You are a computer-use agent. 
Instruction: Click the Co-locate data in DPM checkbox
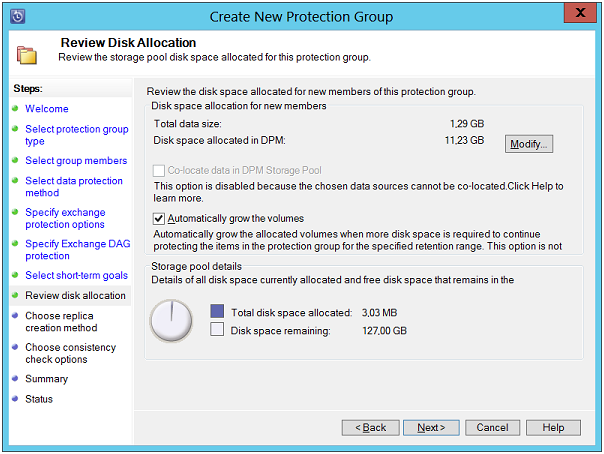point(159,171)
